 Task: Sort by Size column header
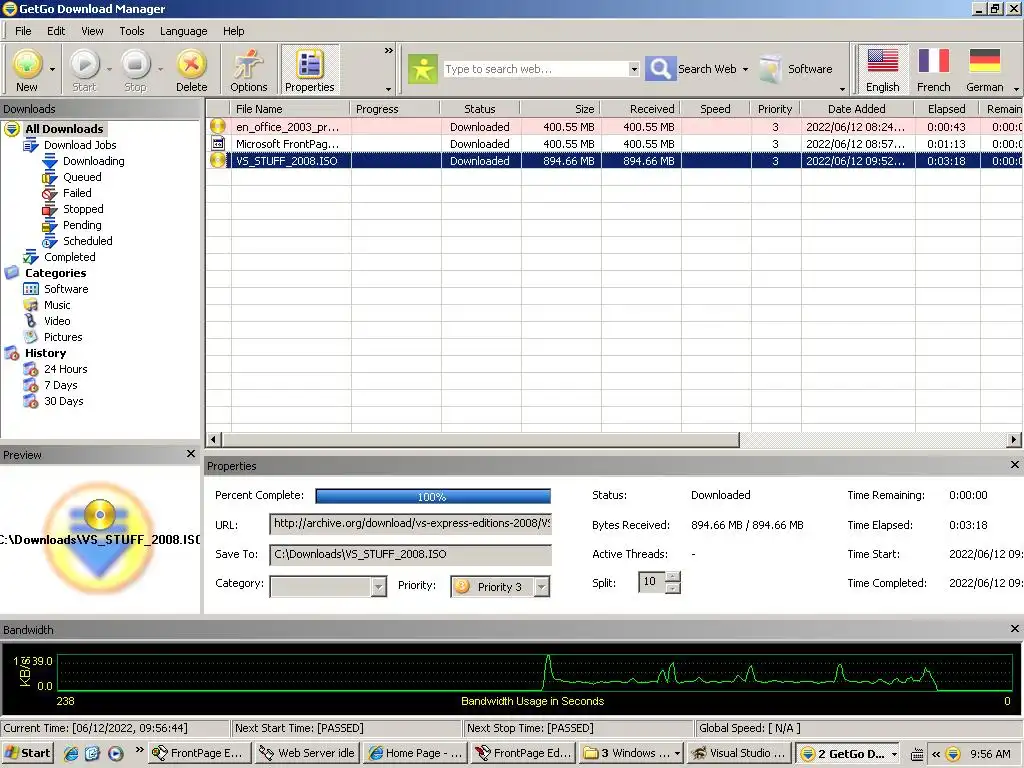click(x=560, y=108)
